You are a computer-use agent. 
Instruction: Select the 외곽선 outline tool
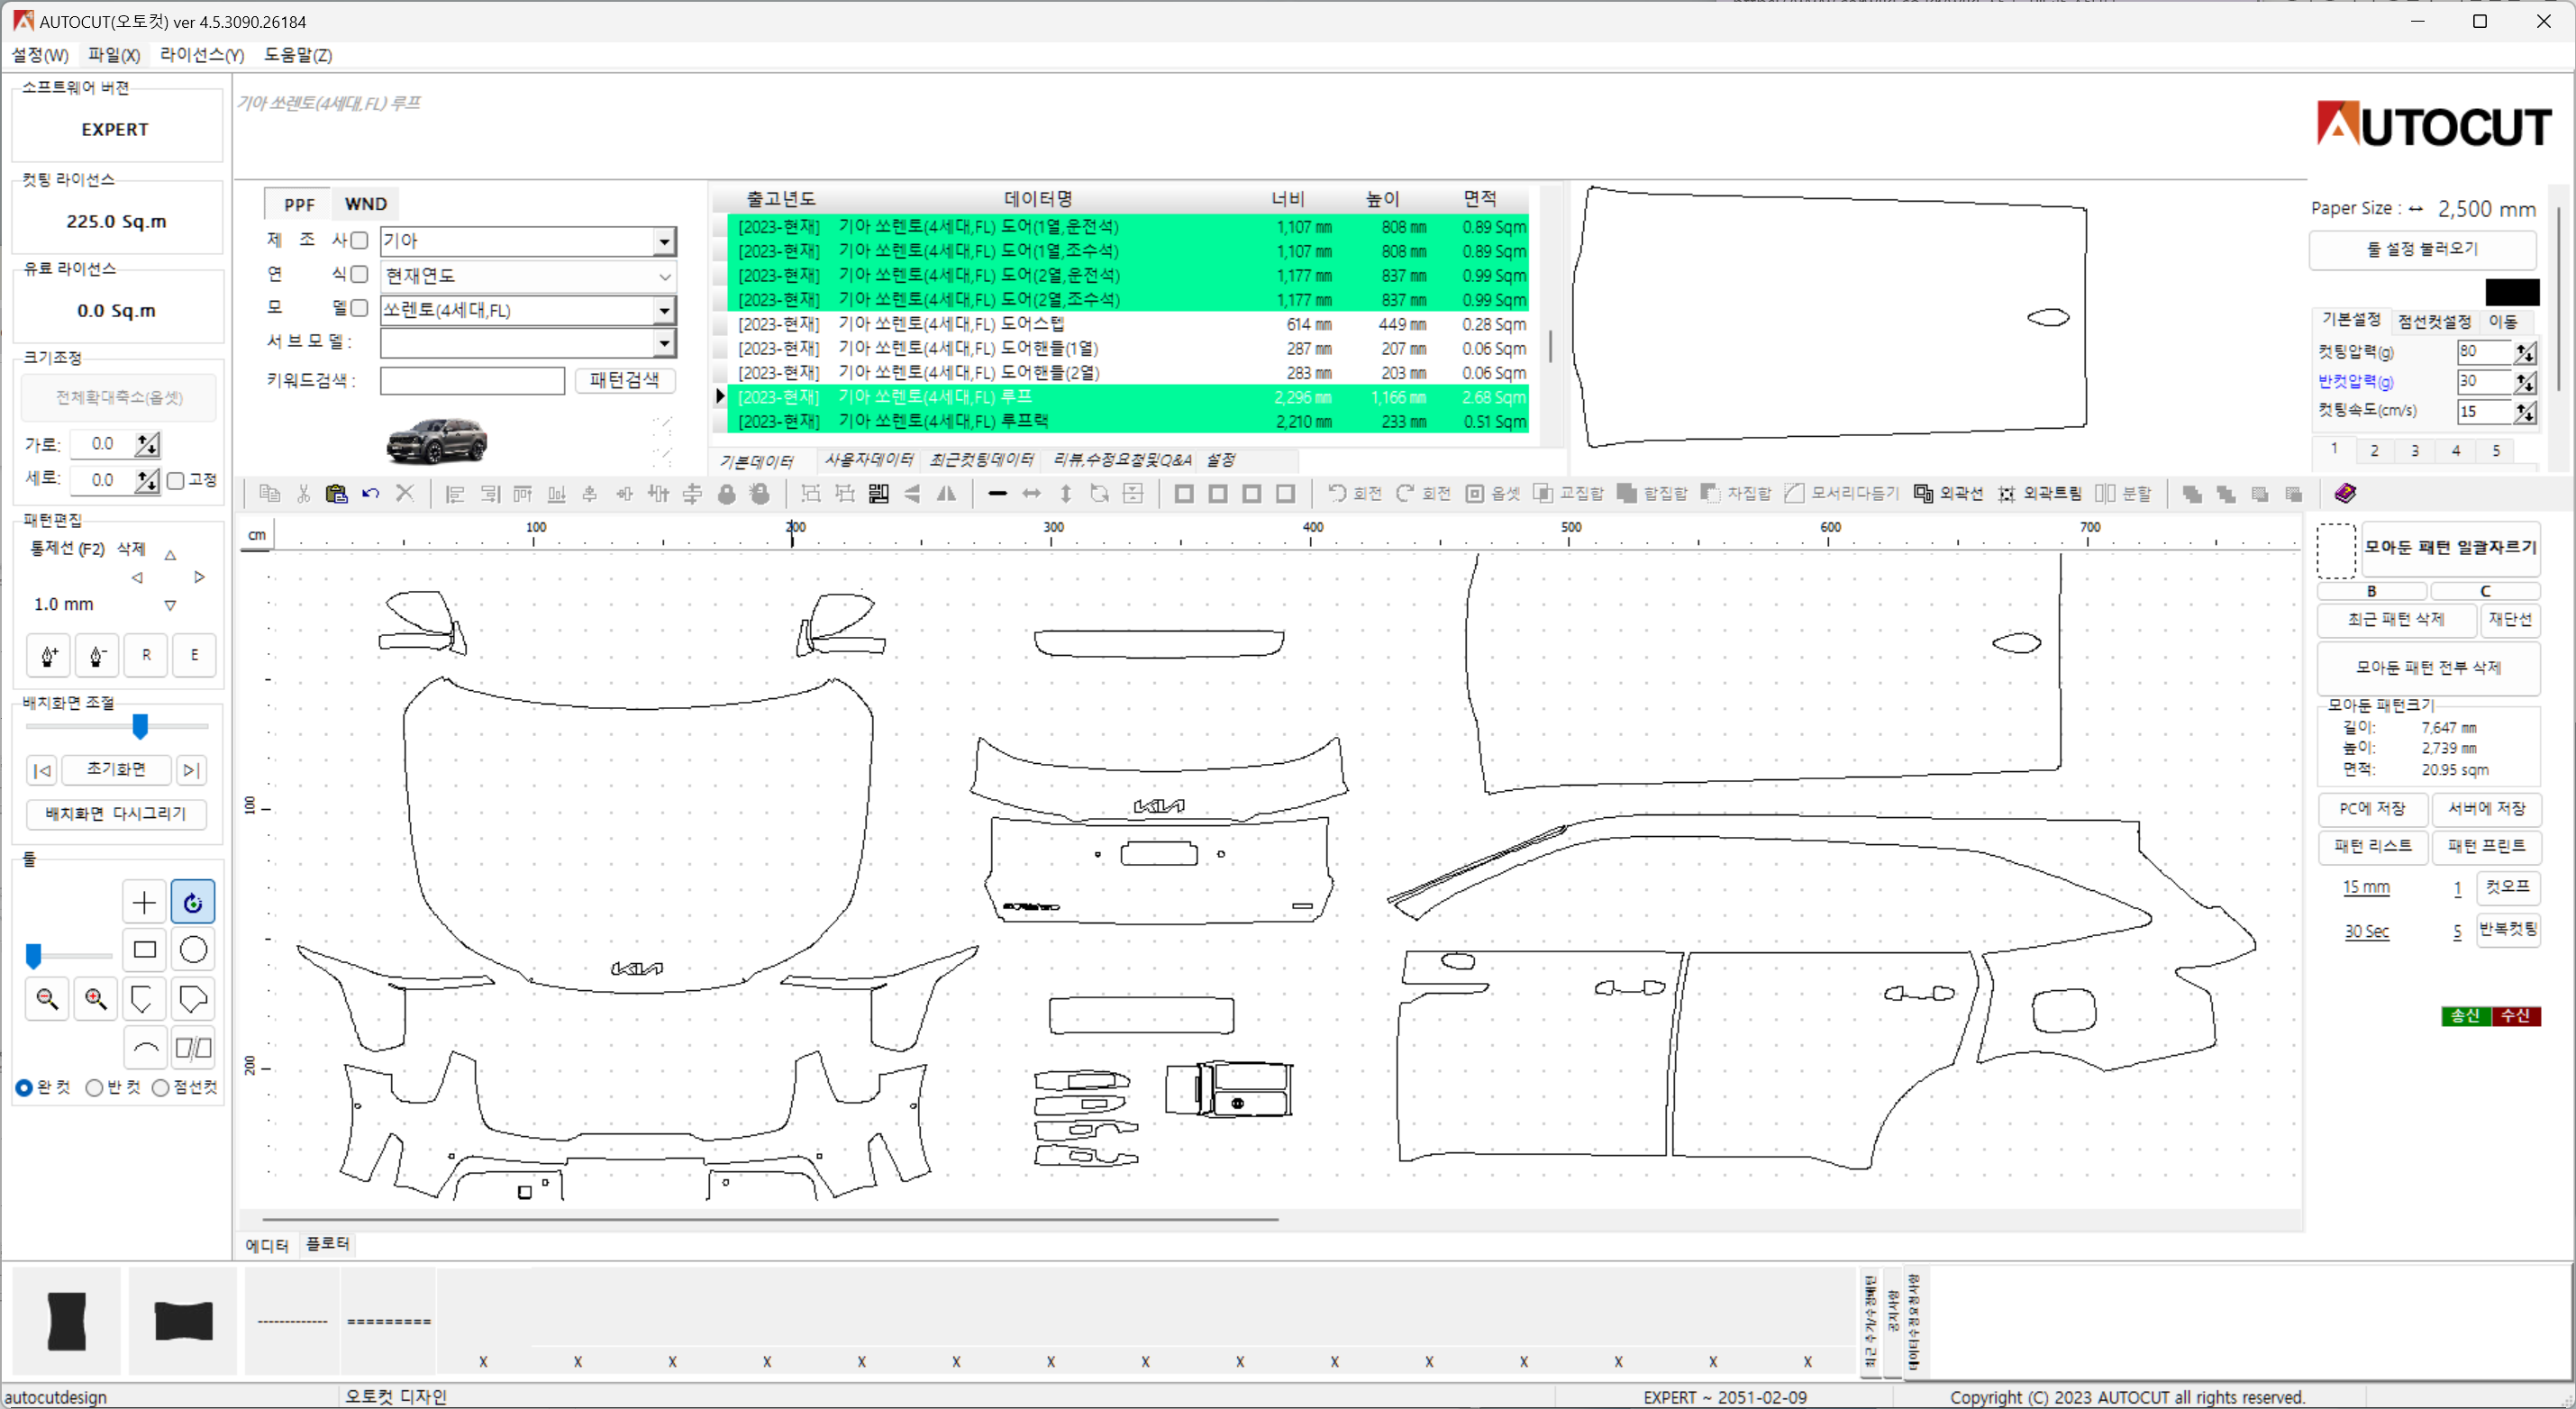1948,493
